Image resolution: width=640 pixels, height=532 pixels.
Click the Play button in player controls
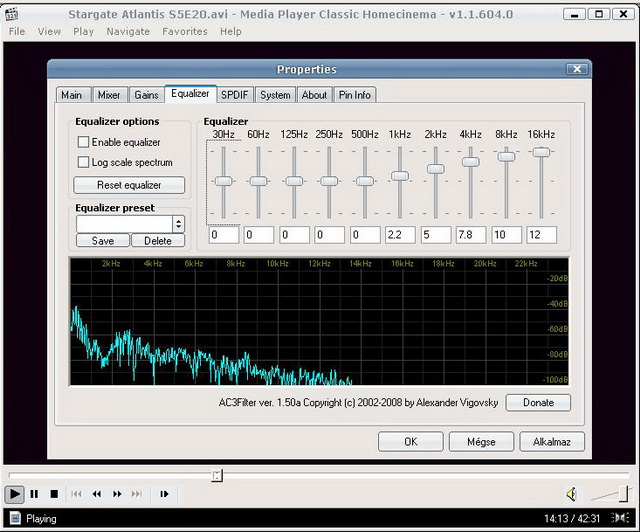coord(14,494)
